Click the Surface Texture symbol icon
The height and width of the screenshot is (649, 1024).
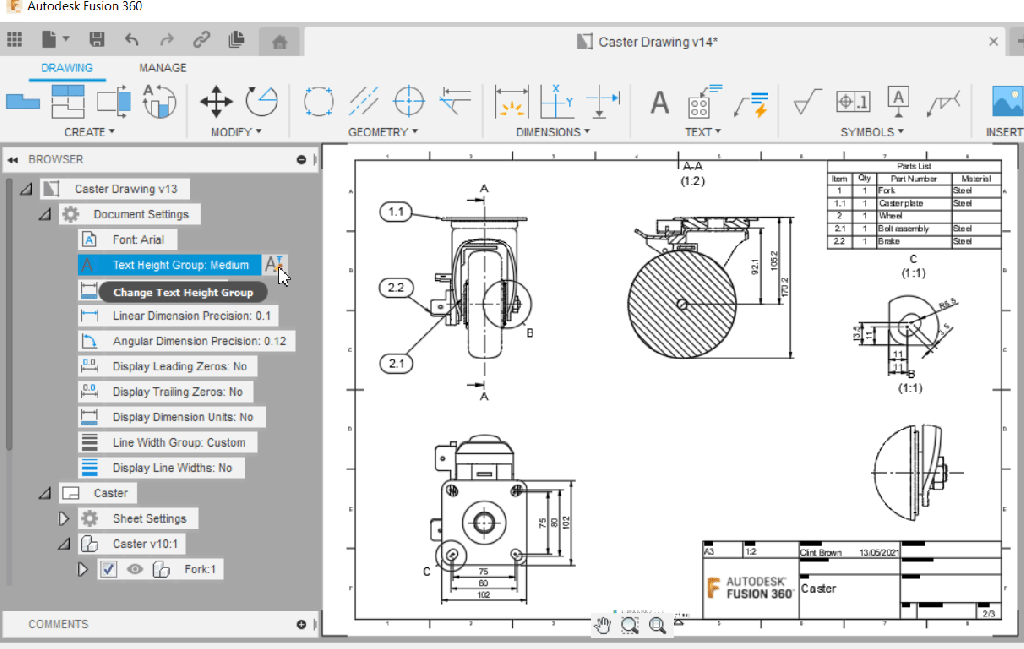pyautogui.click(x=807, y=101)
